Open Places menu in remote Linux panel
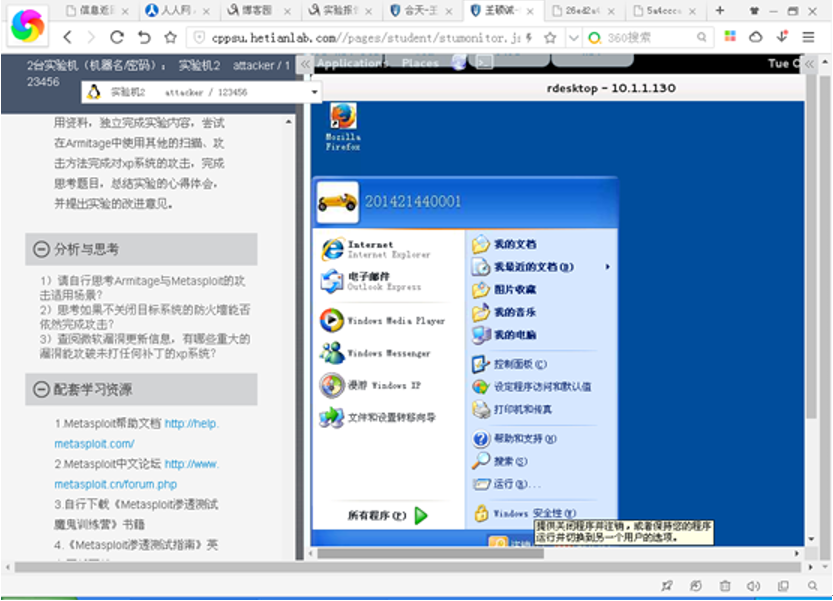The width and height of the screenshot is (833, 601). click(x=420, y=63)
